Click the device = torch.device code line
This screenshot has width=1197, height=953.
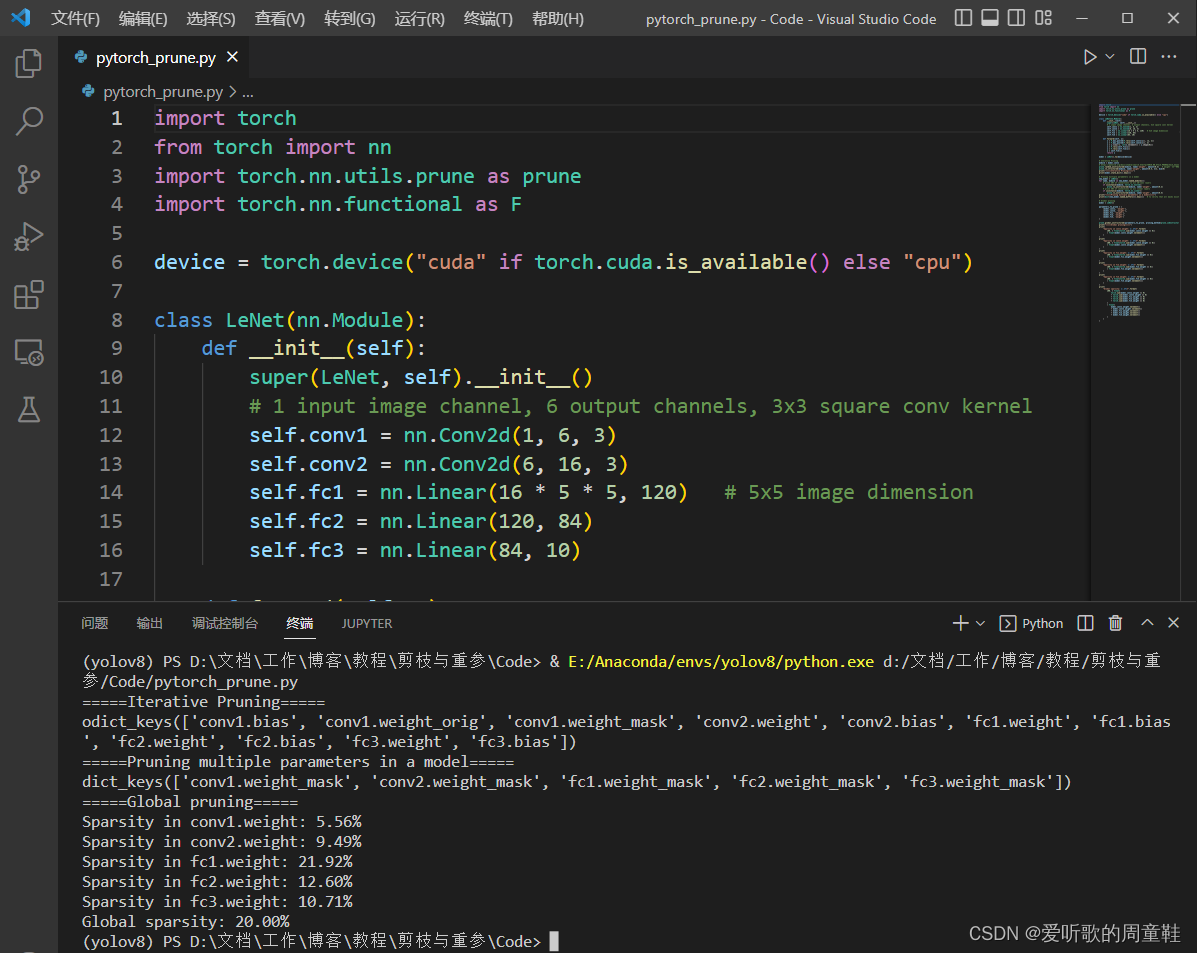(x=563, y=262)
